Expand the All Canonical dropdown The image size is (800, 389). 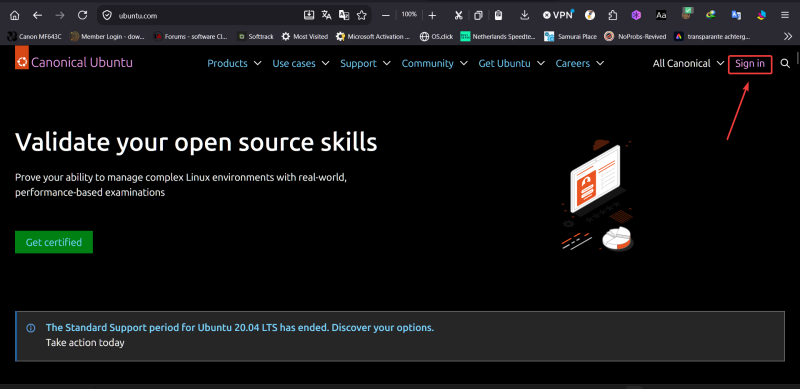[x=688, y=63]
